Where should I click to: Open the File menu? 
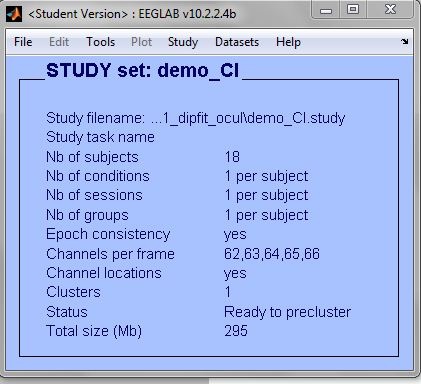[23, 42]
